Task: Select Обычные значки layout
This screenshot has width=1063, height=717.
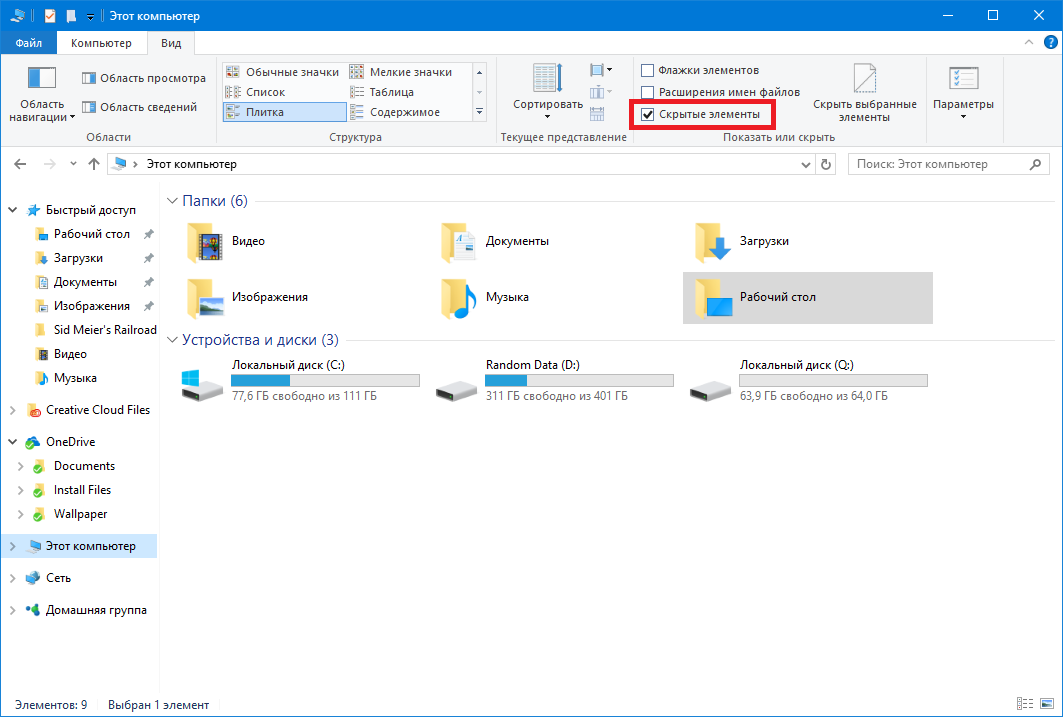Action: (x=283, y=72)
